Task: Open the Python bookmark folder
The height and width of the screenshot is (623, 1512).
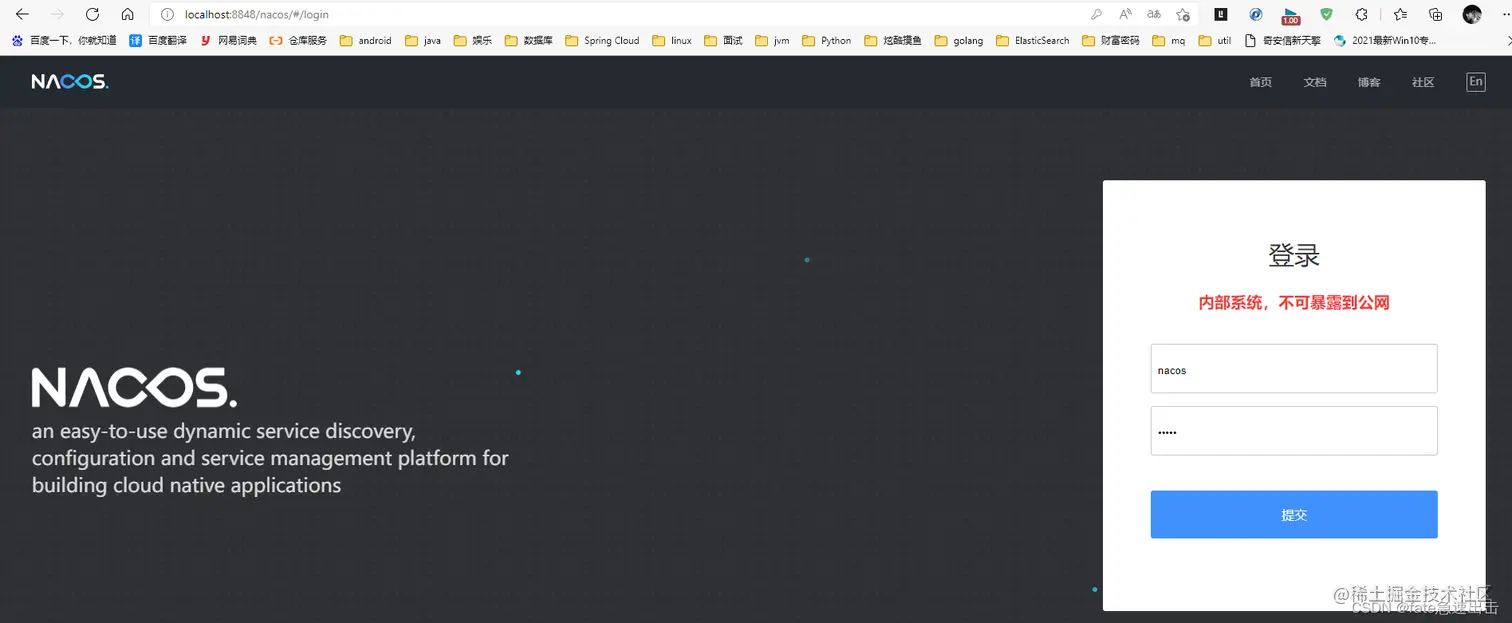Action: 827,41
